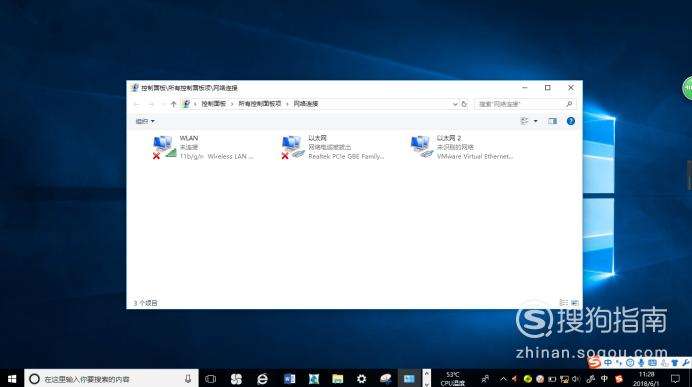Image resolution: width=692 pixels, height=387 pixels.
Task: Expand chevron before 控制面板 breadcrumb
Action: (x=196, y=104)
